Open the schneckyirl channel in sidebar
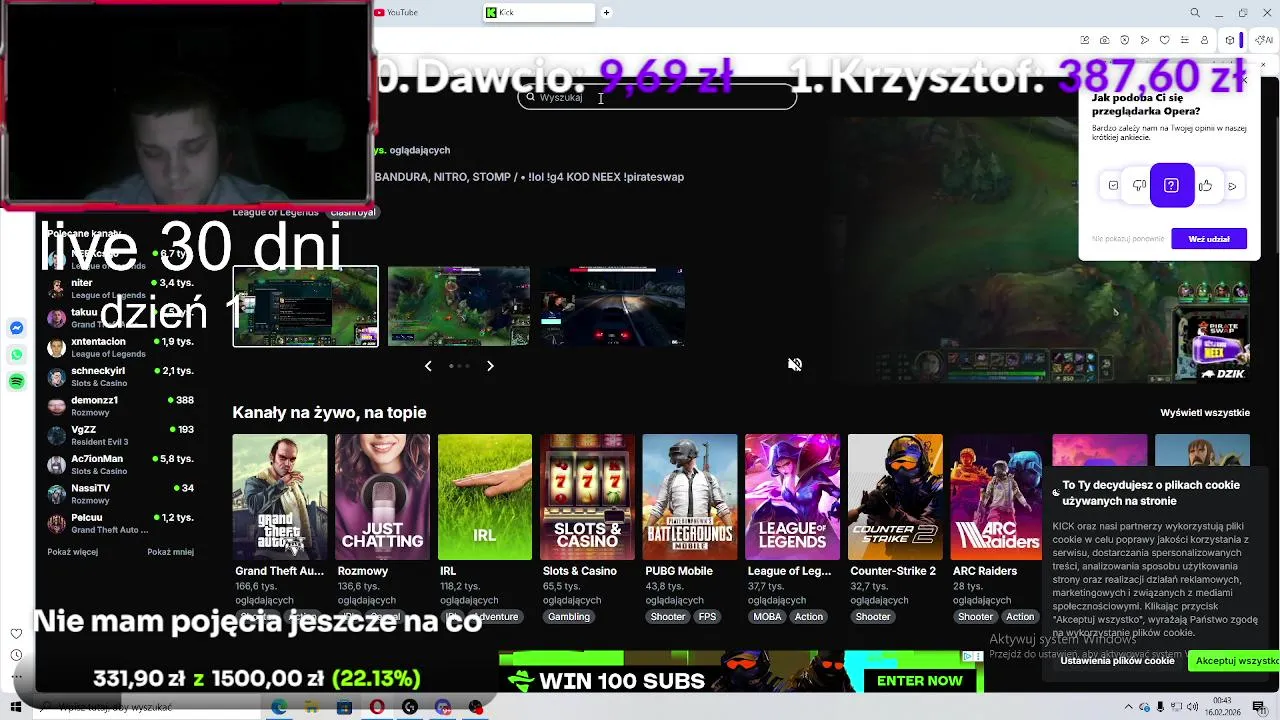This screenshot has width=1280, height=720. pyautogui.click(x=120, y=376)
